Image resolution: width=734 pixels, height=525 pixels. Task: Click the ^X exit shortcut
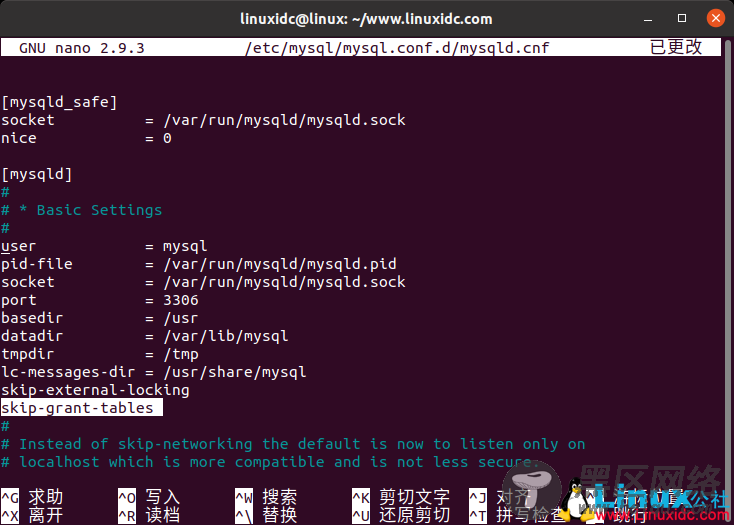32,515
